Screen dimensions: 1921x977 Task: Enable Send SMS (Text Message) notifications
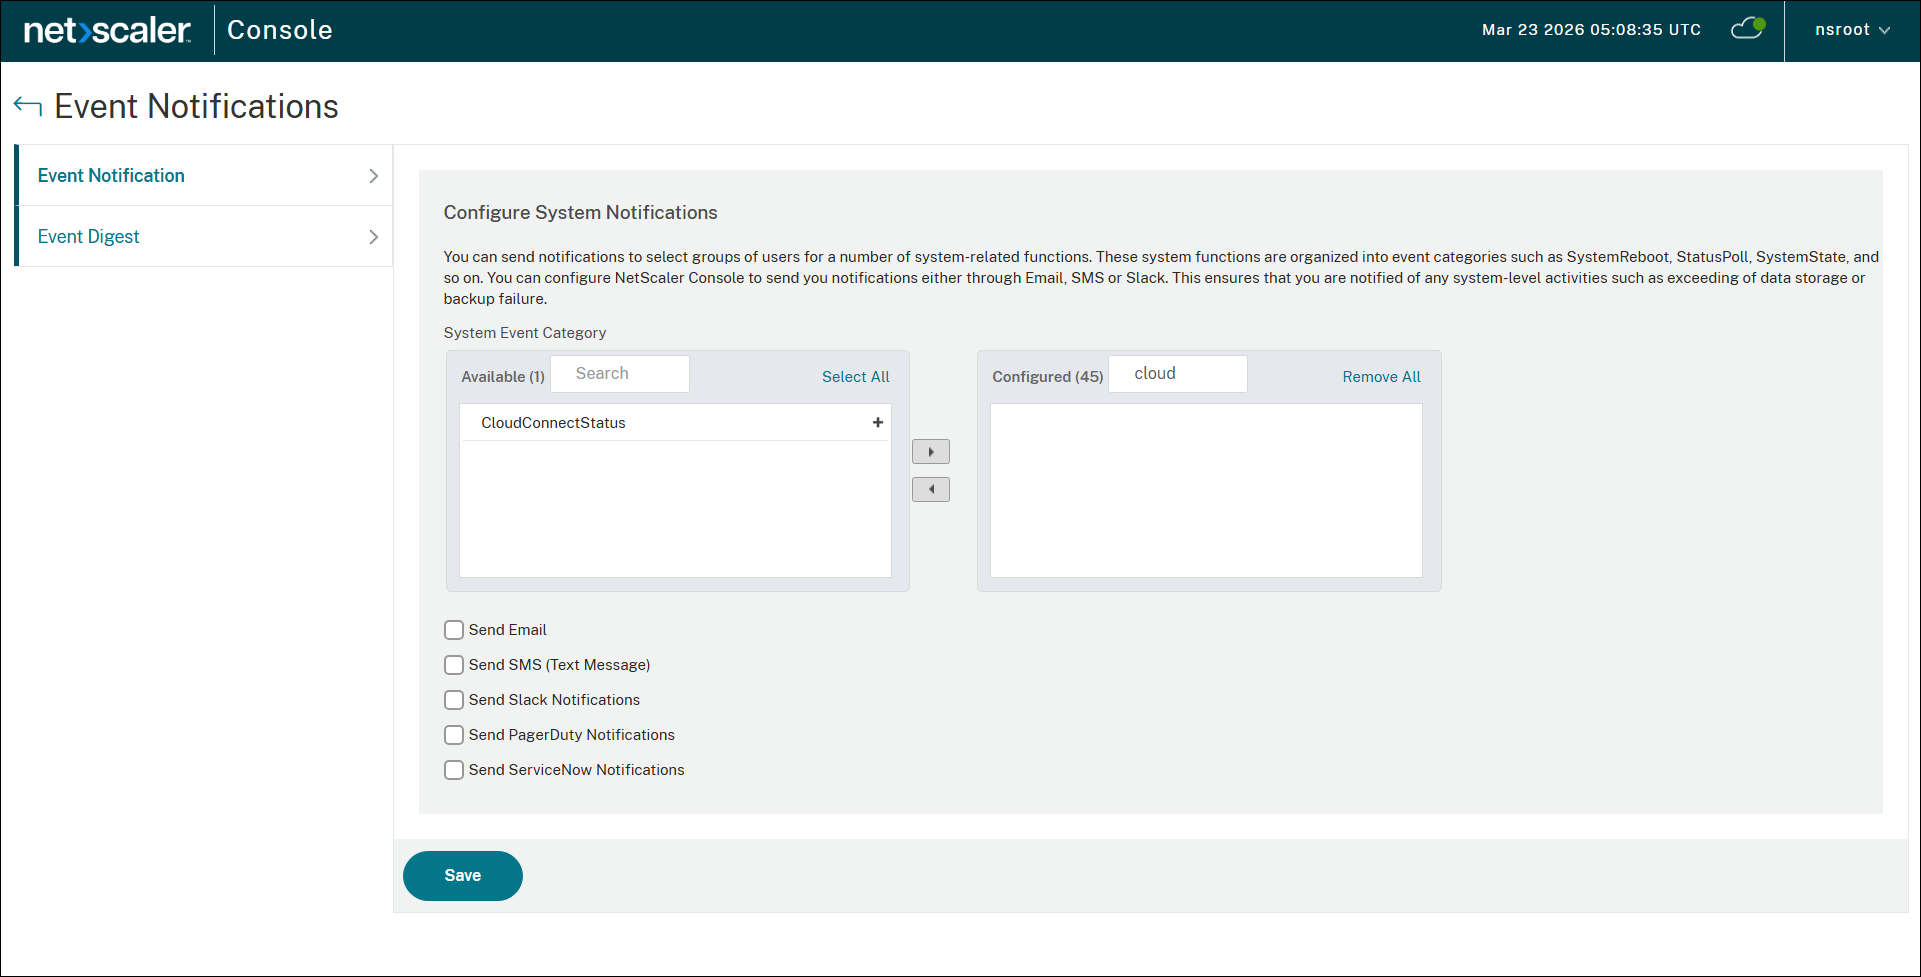453,664
